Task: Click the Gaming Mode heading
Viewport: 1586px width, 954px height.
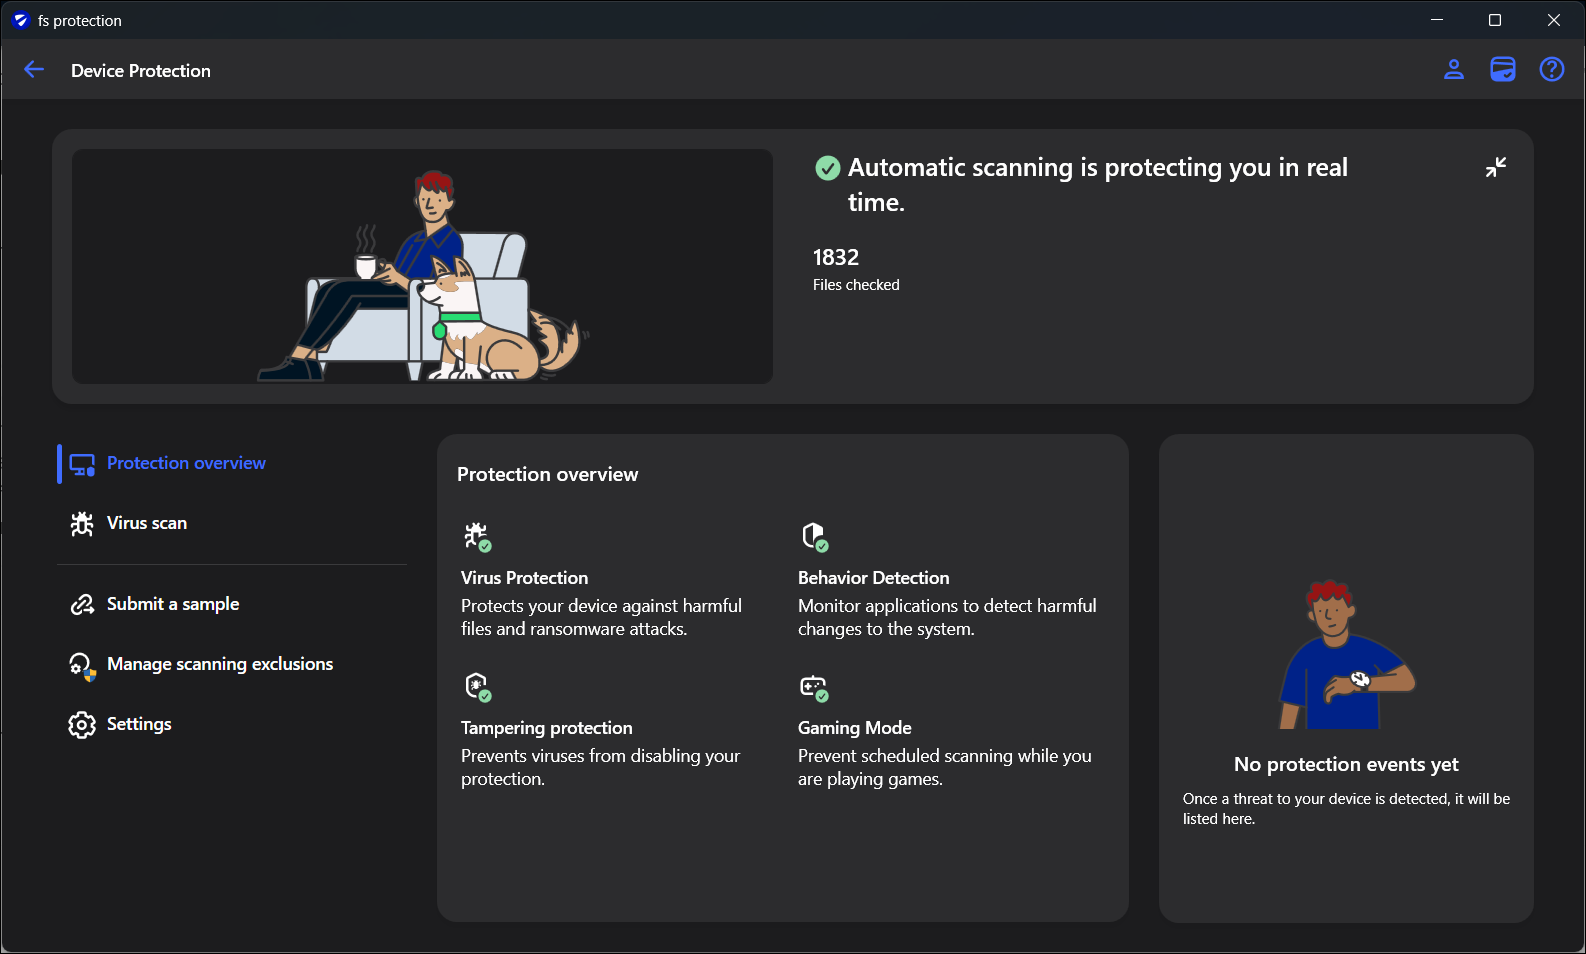Action: click(x=854, y=728)
